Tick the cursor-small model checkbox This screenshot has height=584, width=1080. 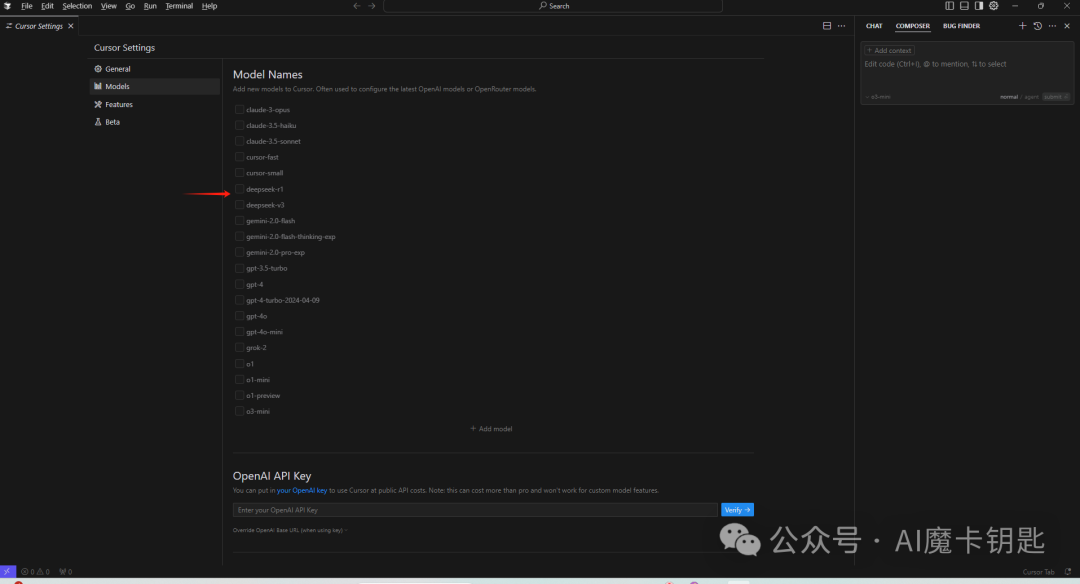[239, 173]
